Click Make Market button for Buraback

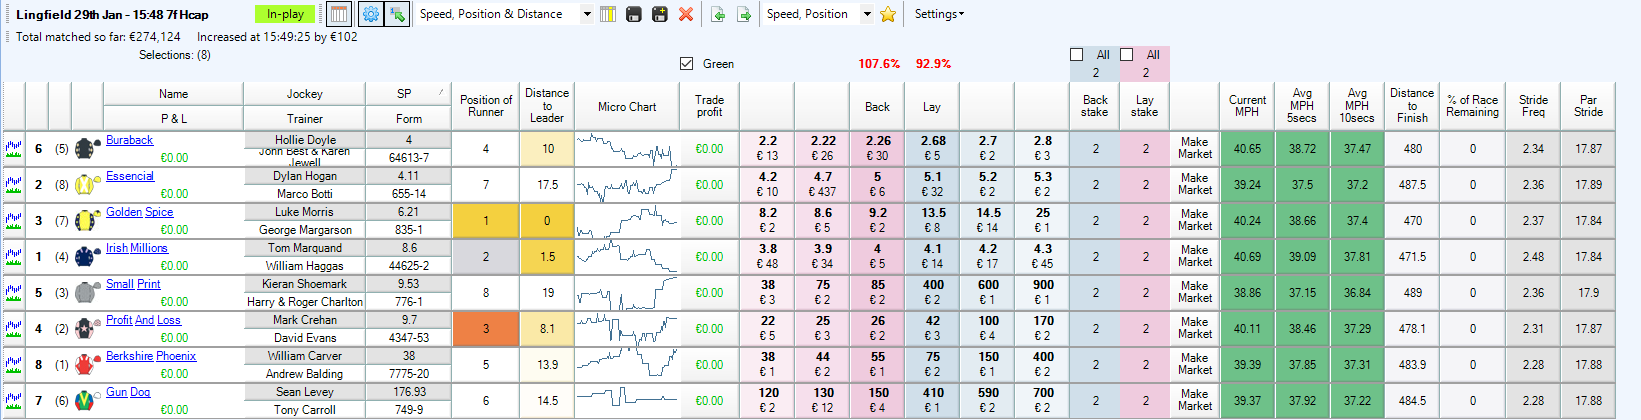click(x=1195, y=148)
